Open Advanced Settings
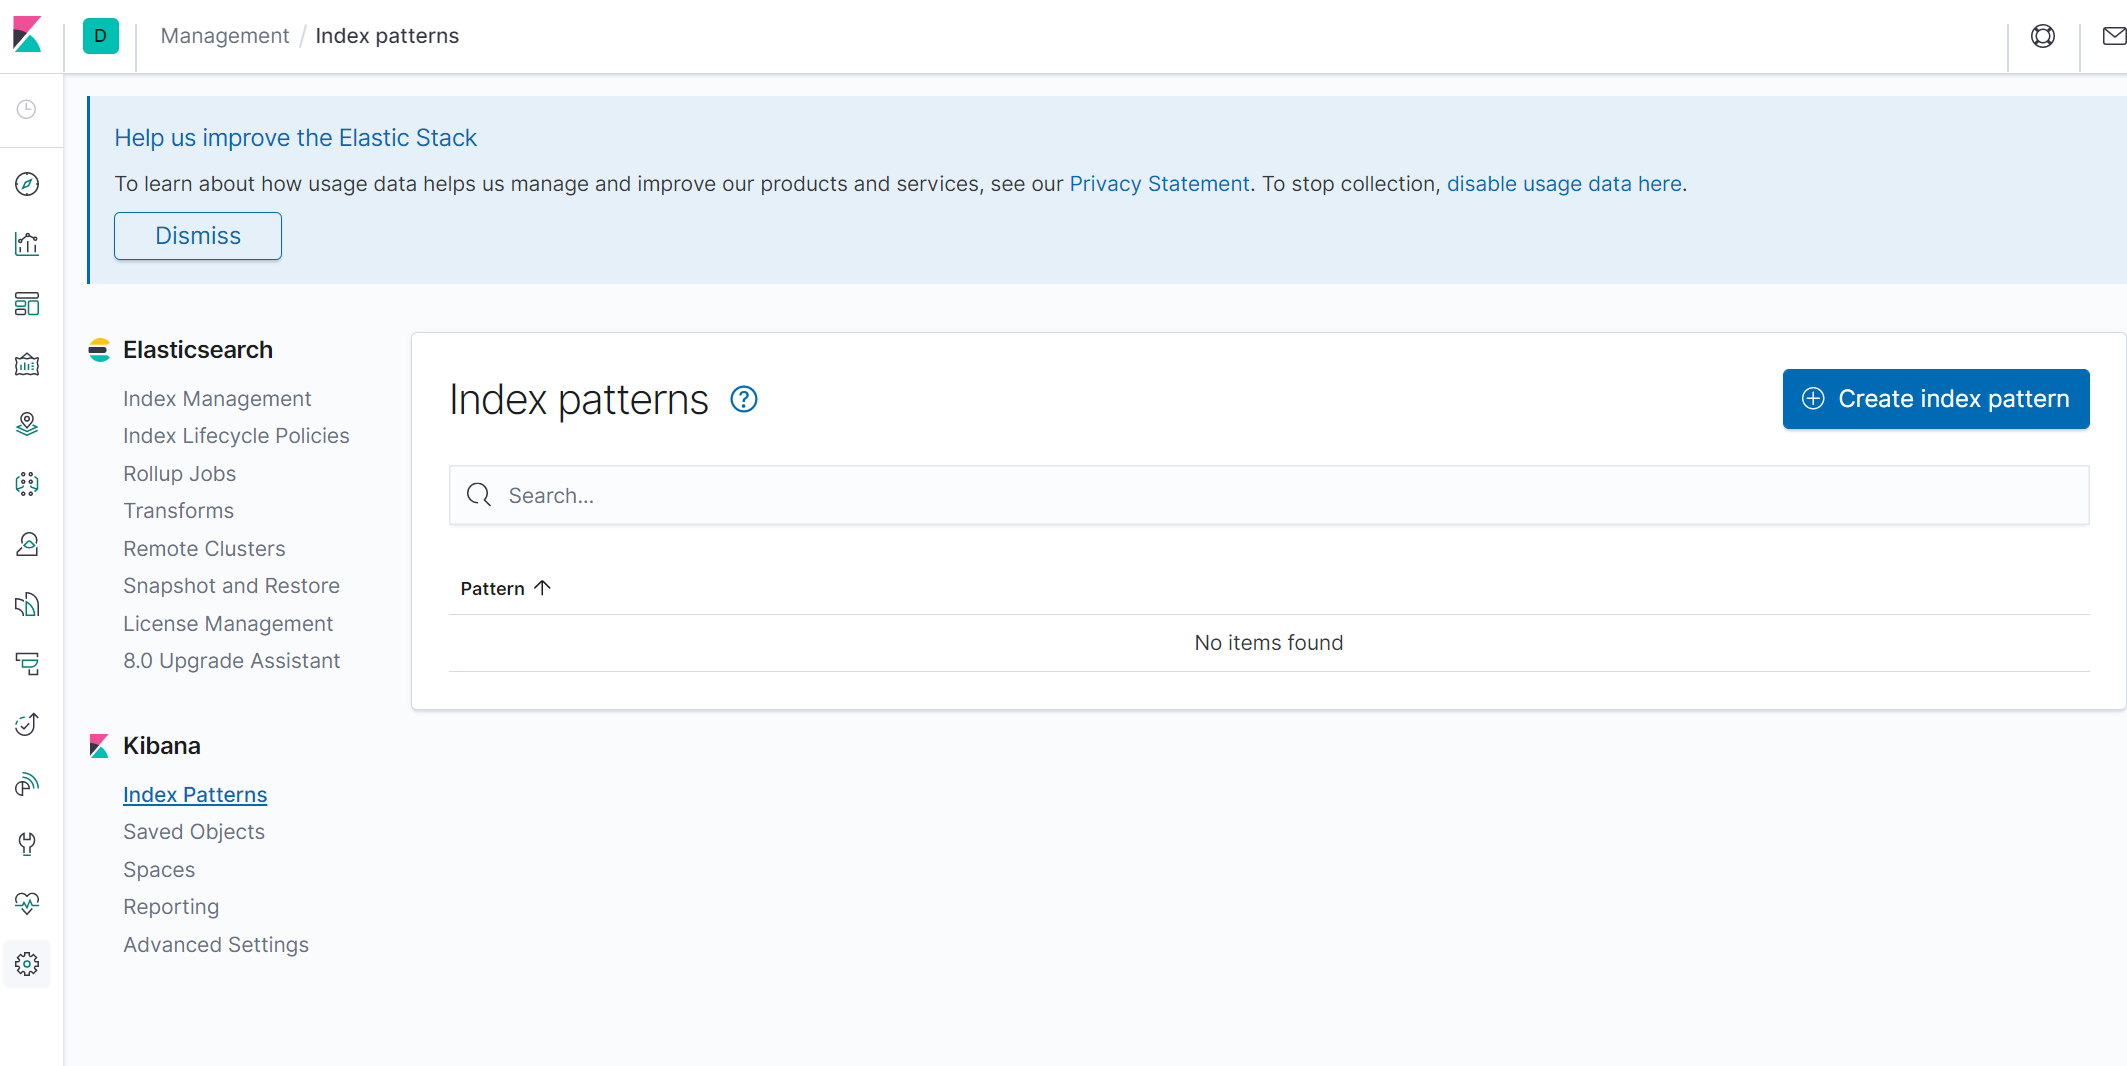 pyautogui.click(x=216, y=945)
